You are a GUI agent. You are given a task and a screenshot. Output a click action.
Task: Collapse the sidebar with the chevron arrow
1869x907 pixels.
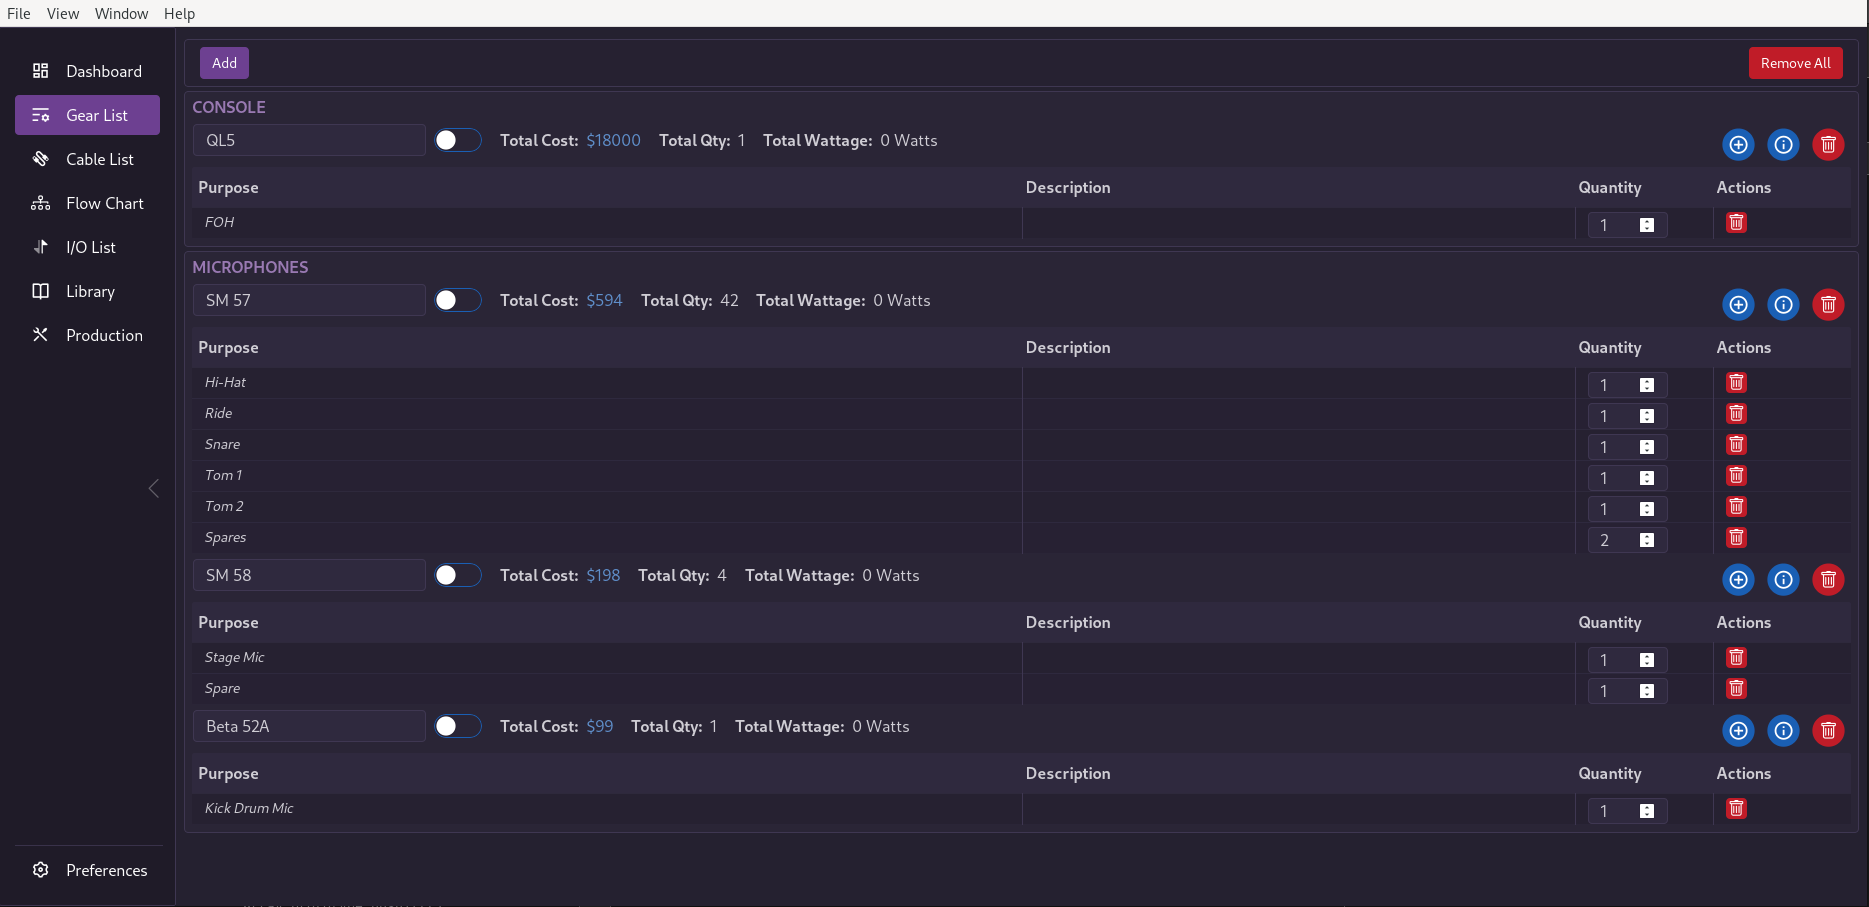pos(153,488)
